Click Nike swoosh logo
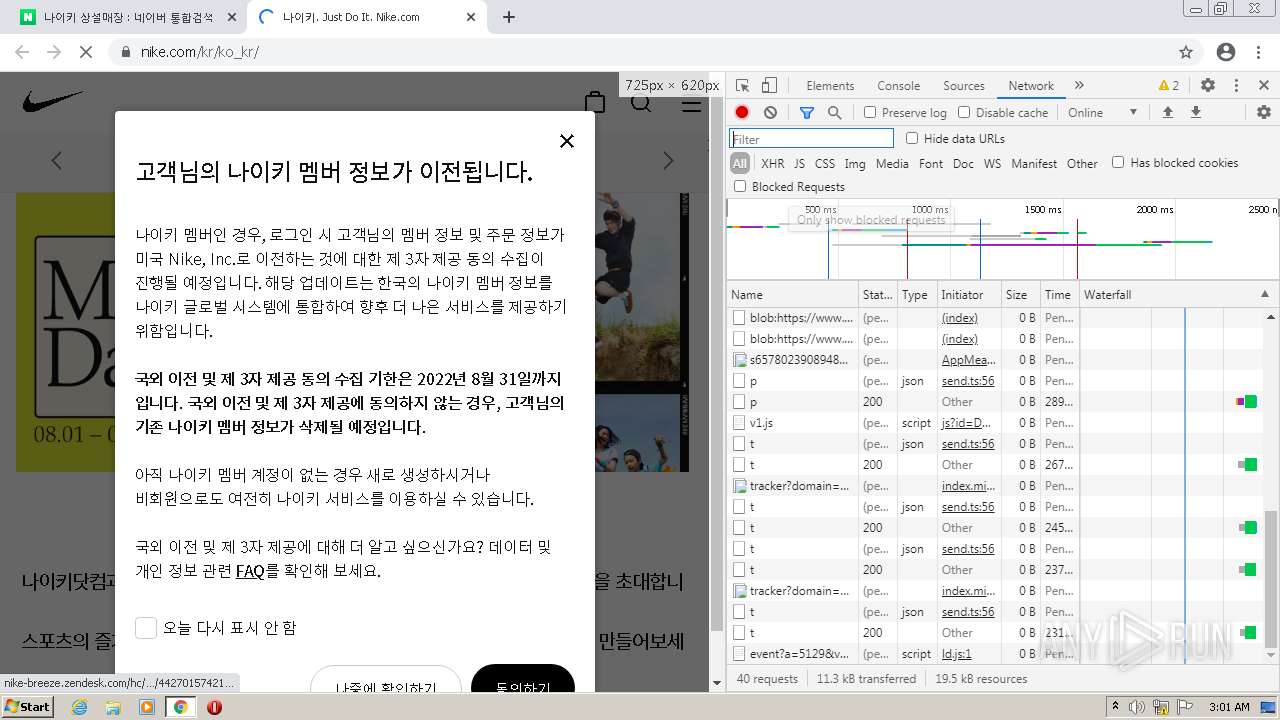Screen dimensions: 1280x720 click(x=53, y=102)
